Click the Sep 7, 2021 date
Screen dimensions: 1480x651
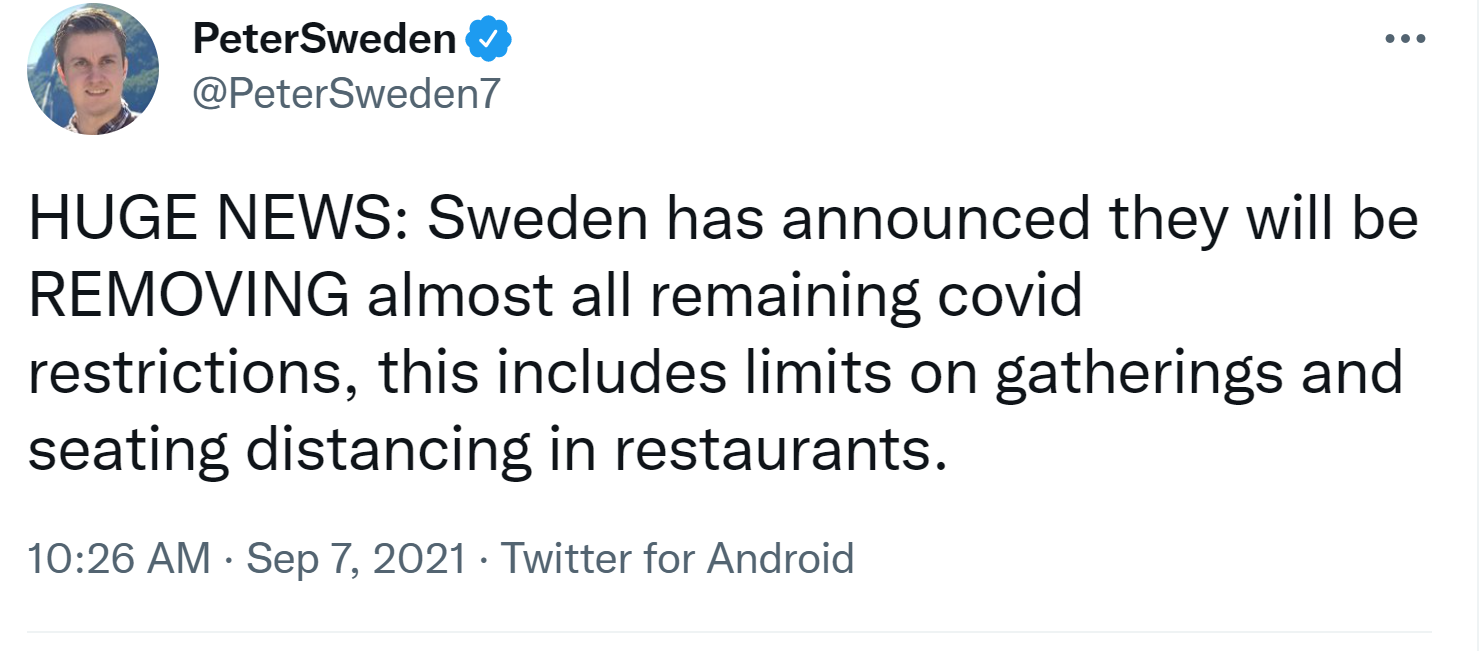356,558
